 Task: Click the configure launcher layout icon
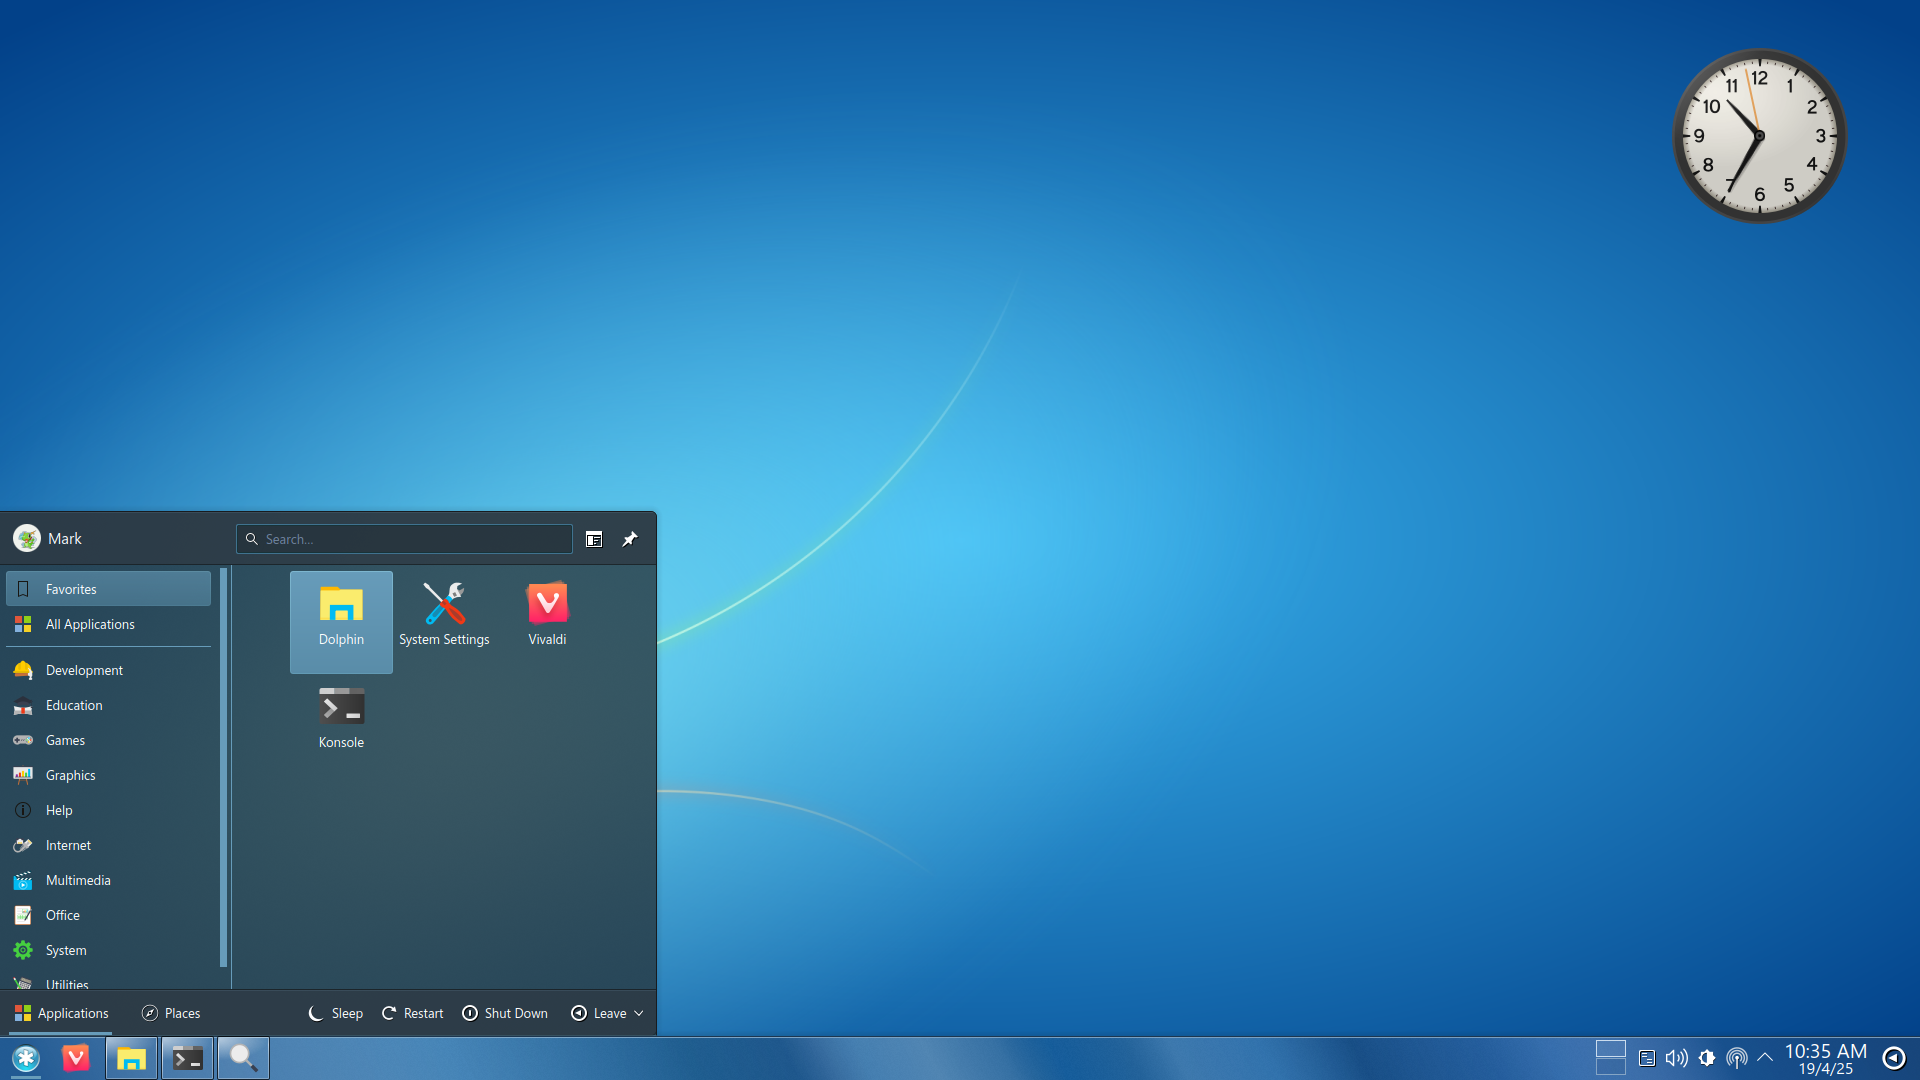click(x=594, y=539)
